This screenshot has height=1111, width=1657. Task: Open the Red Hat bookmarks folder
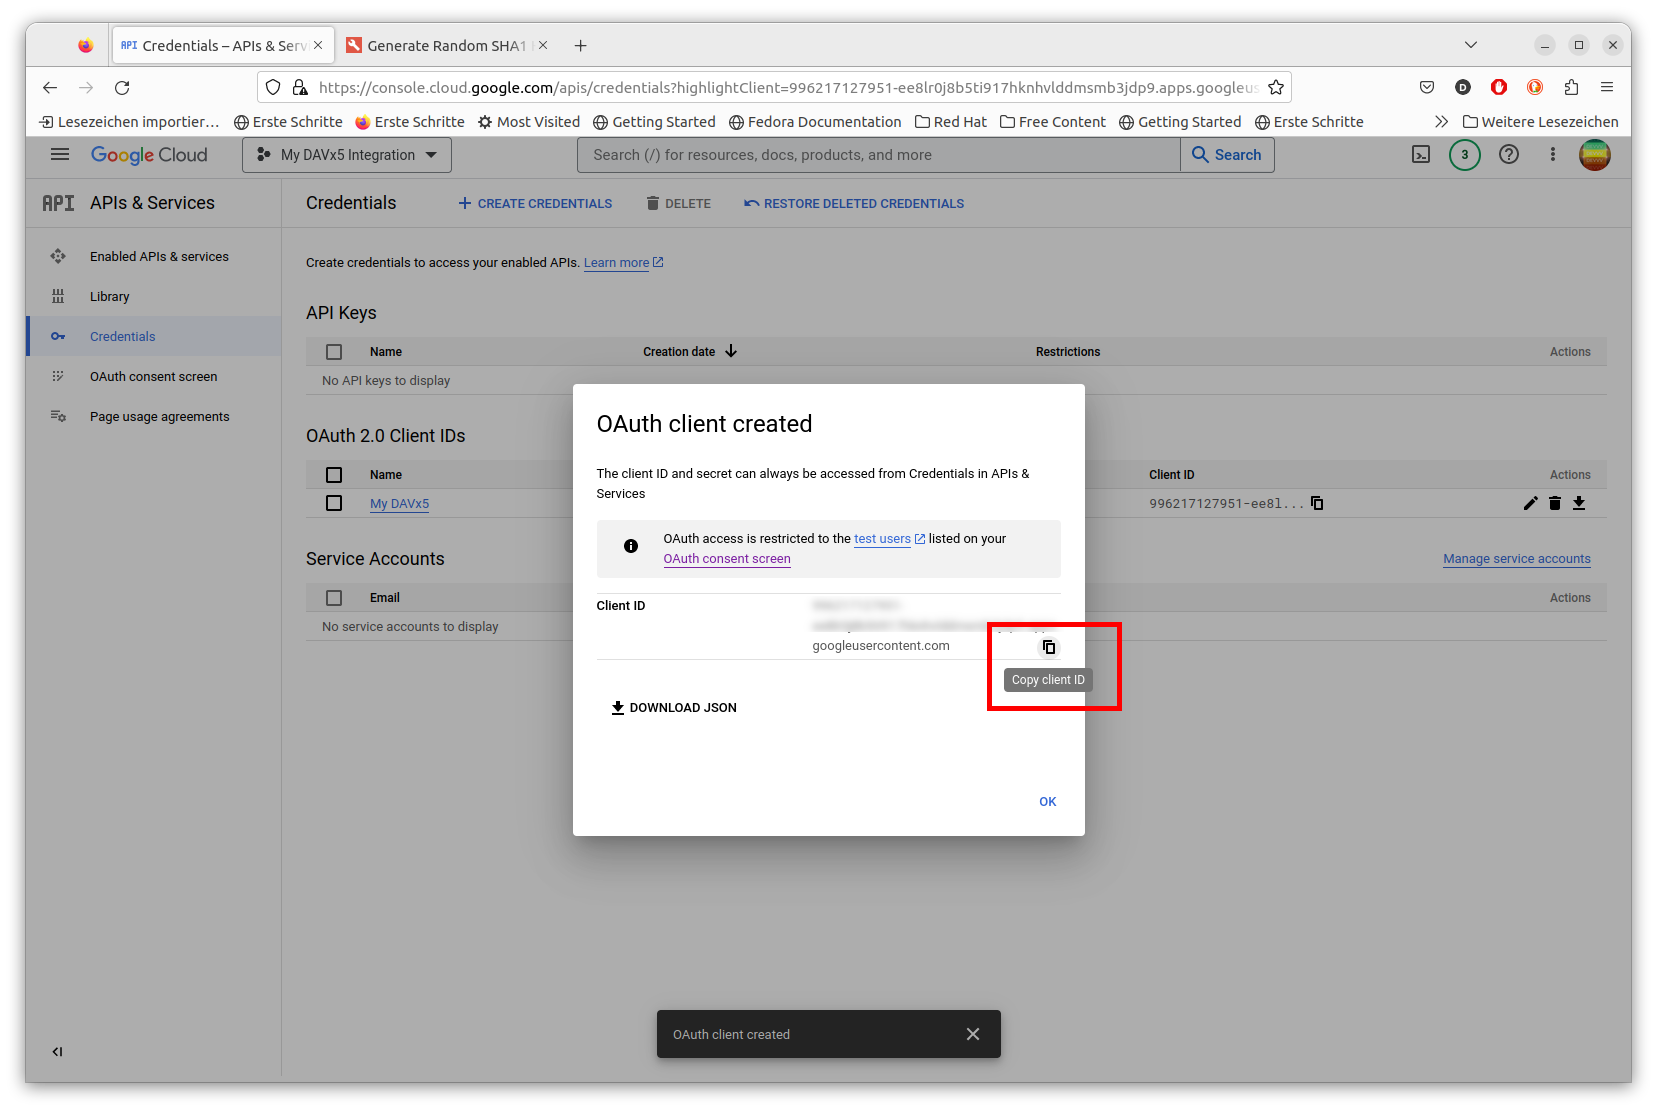pos(950,121)
